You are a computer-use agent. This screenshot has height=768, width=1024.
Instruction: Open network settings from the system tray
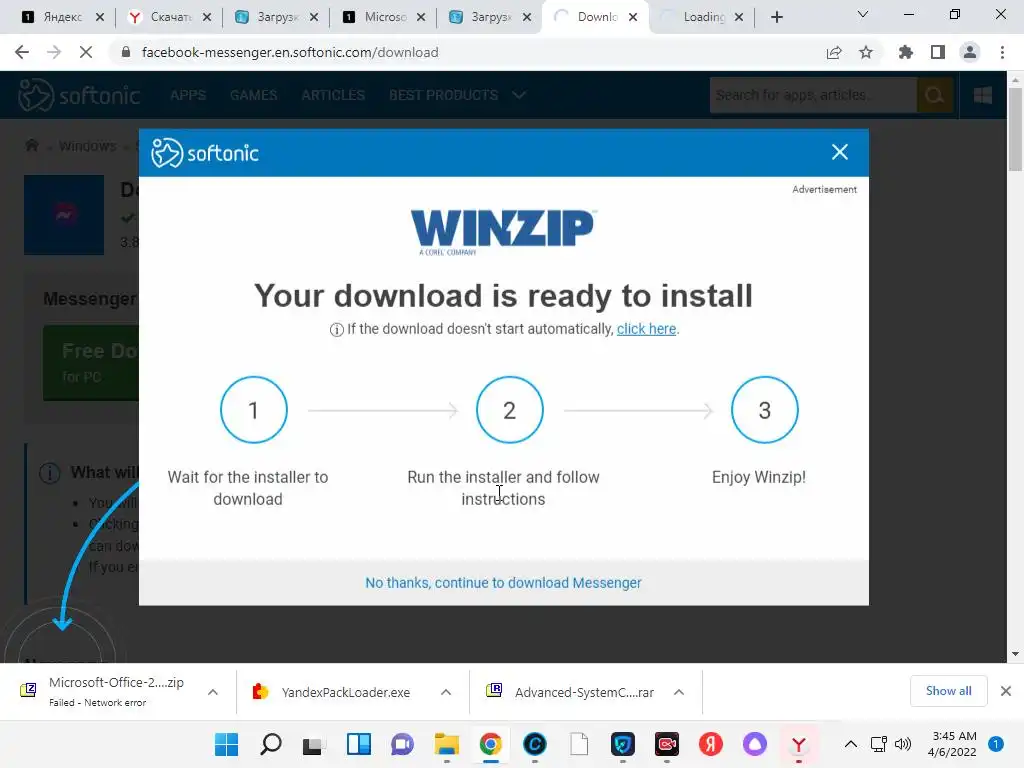pos(879,744)
